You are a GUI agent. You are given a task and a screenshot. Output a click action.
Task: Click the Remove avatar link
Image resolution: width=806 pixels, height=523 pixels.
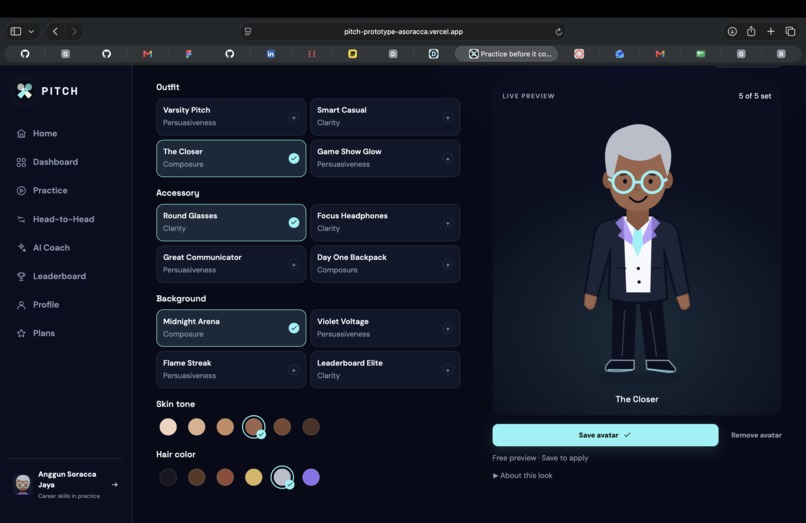tap(756, 435)
